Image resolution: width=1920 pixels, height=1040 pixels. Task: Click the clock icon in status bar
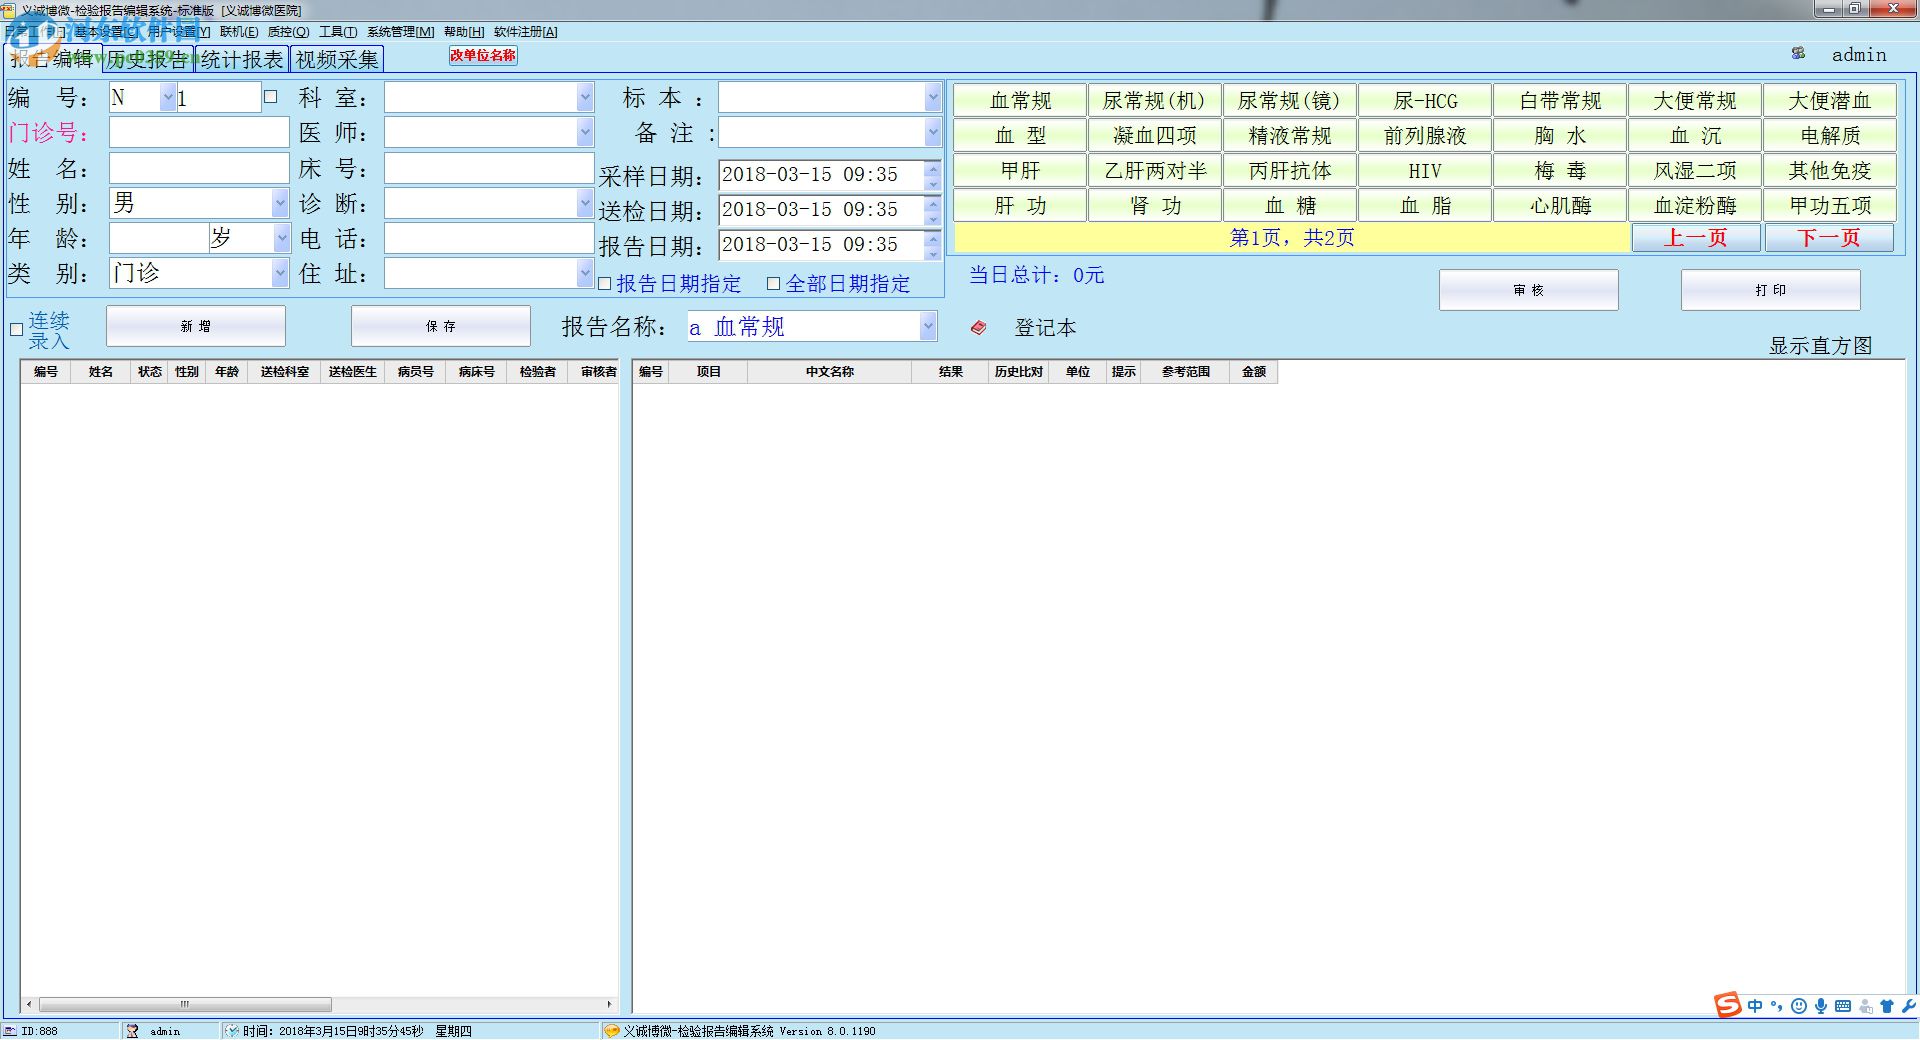coord(232,1031)
